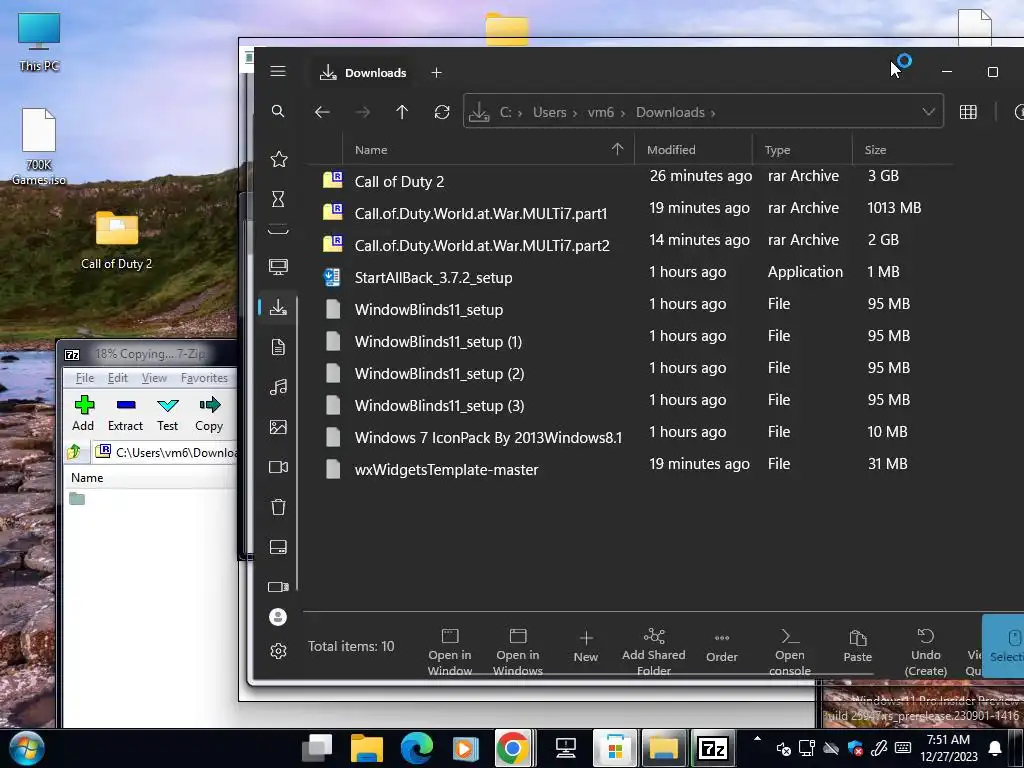1024x768 pixels.
Task: Click the Paste button
Action: pos(857,647)
